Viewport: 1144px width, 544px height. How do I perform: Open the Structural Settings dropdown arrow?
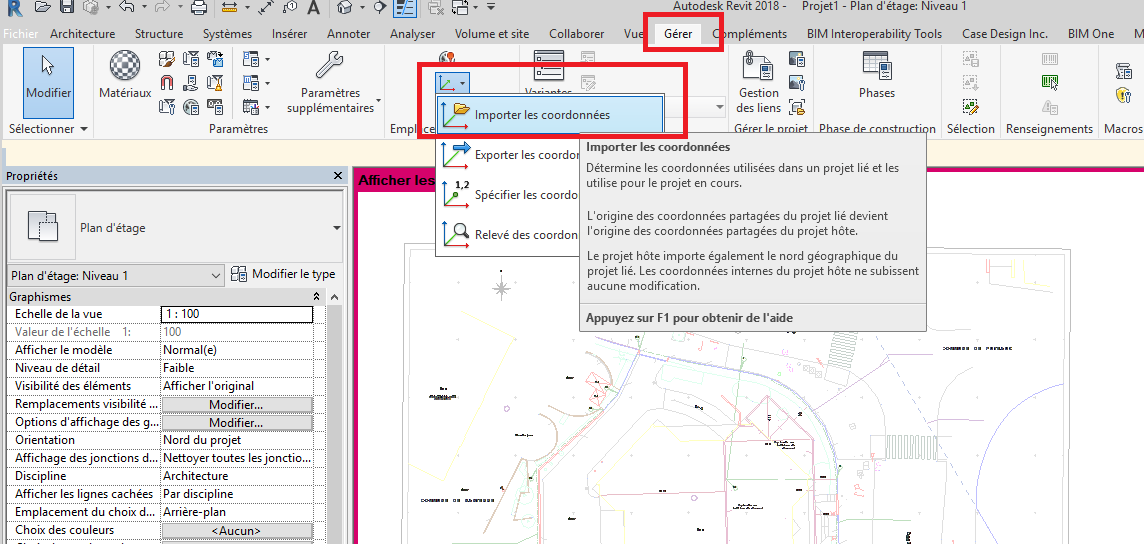pyautogui.click(x=267, y=59)
